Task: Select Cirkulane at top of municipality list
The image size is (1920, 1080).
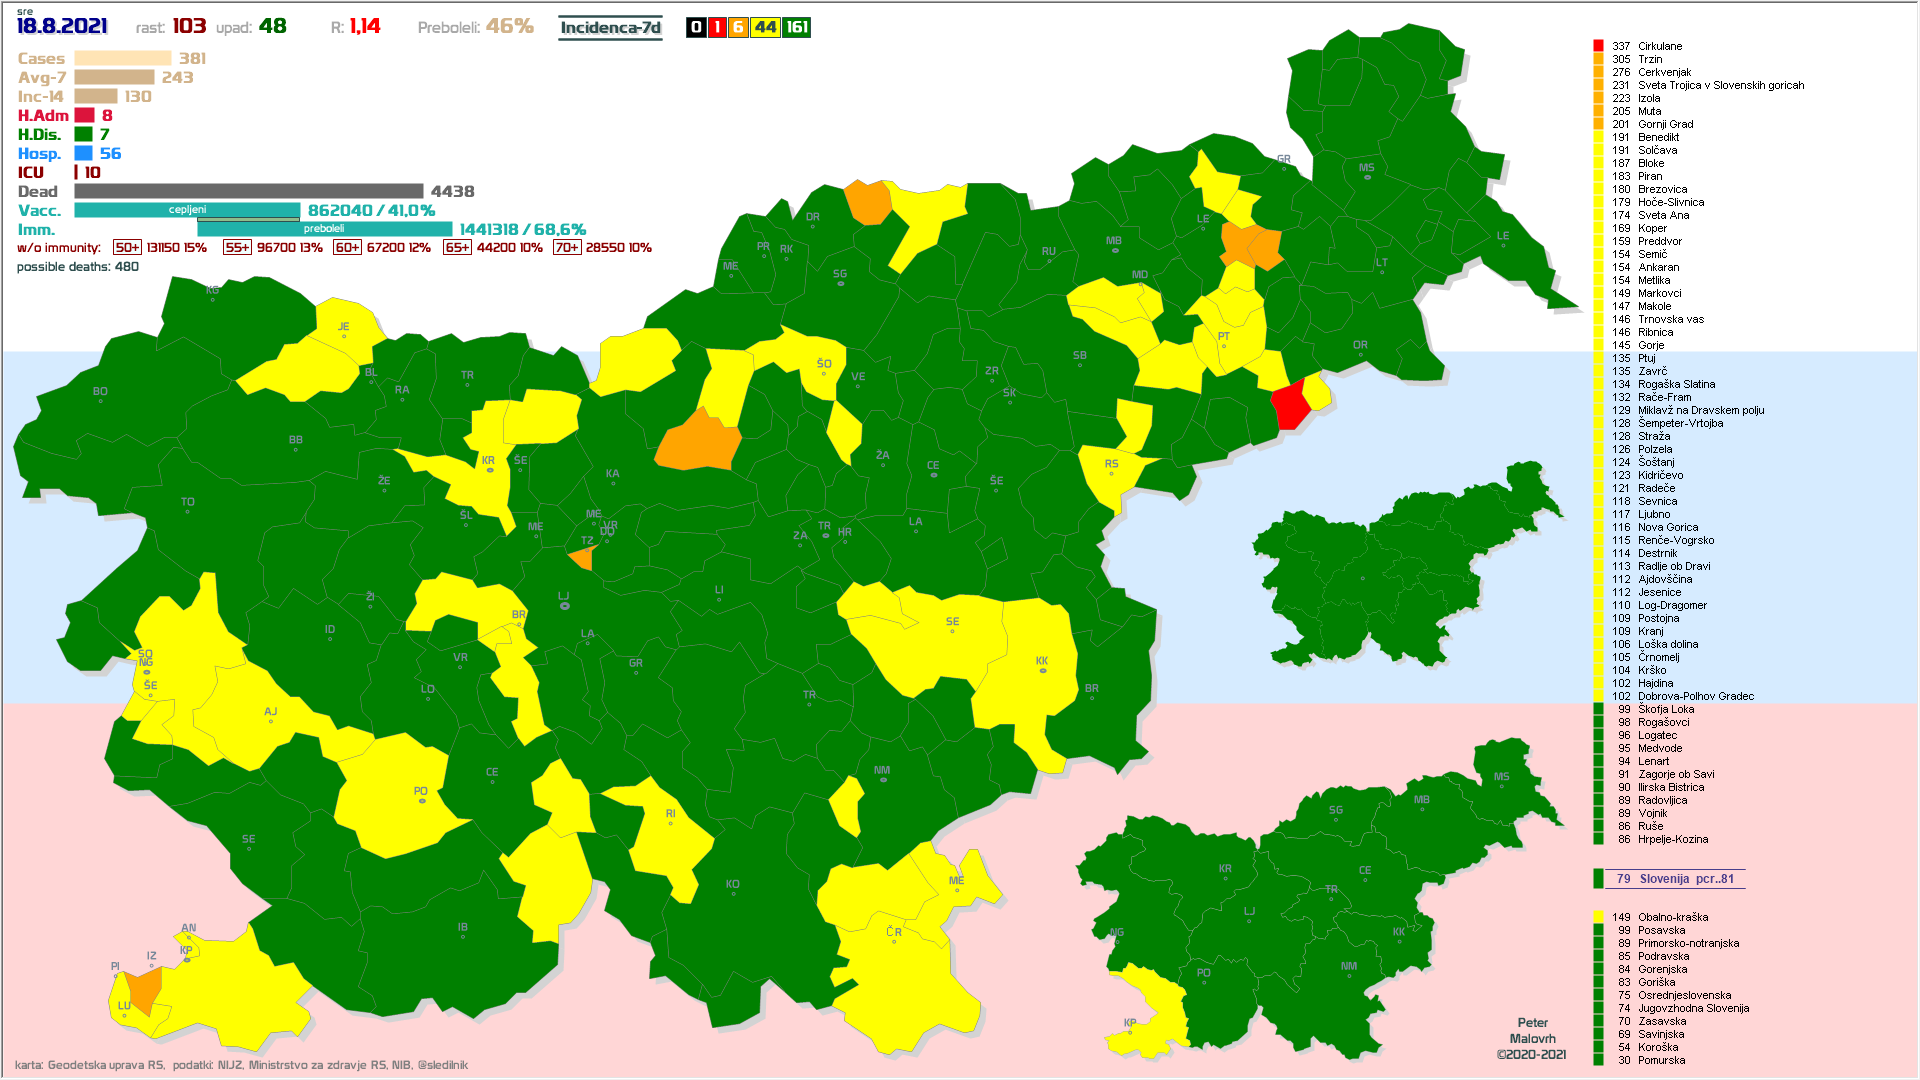Action: (x=1659, y=46)
